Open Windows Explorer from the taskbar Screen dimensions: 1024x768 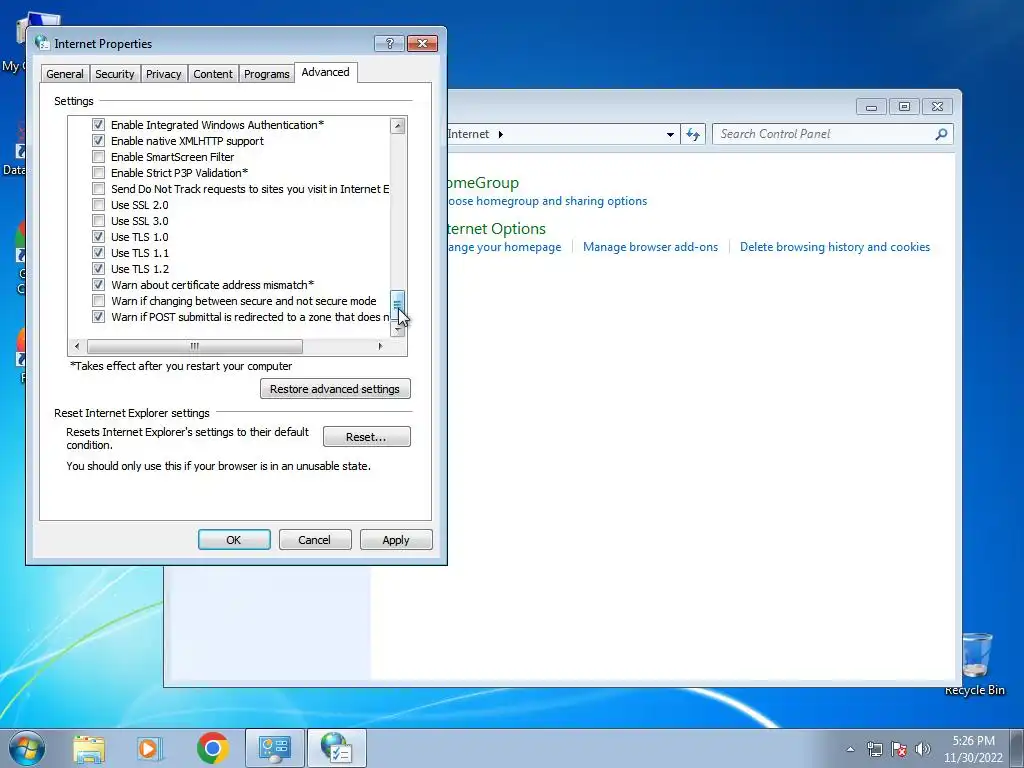pyautogui.click(x=89, y=748)
